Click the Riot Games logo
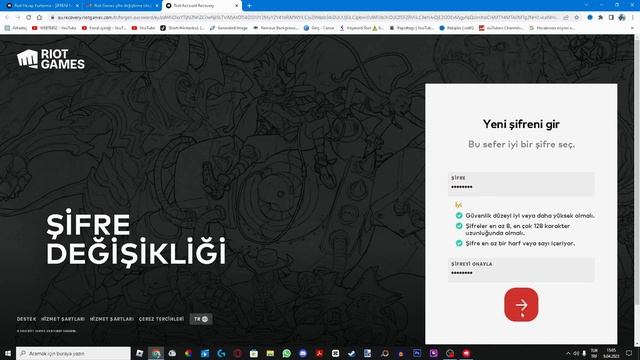 coord(51,59)
